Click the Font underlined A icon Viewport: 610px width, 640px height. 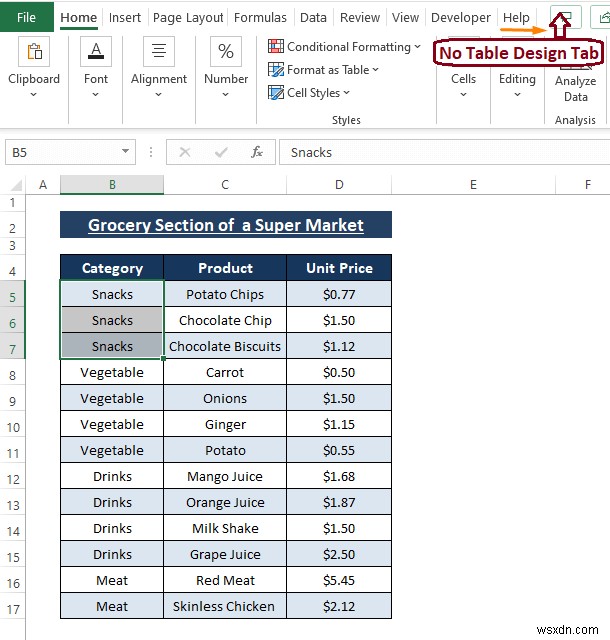tap(96, 51)
